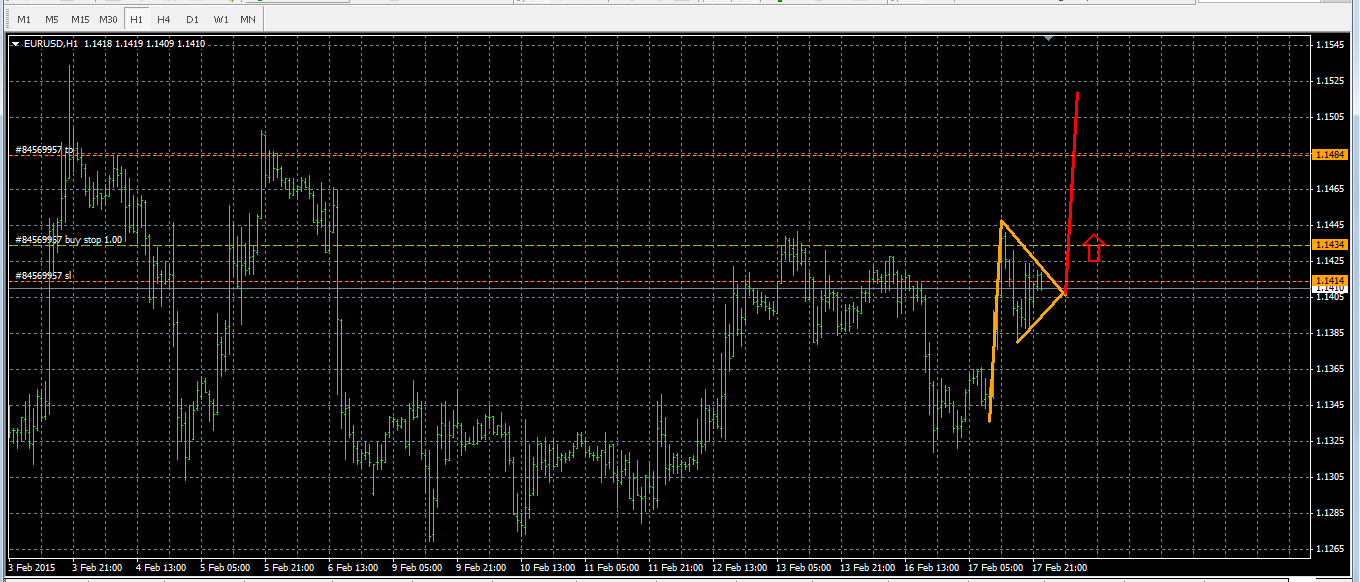Click the 9 Feb 05:00 time label

[x=417, y=567]
